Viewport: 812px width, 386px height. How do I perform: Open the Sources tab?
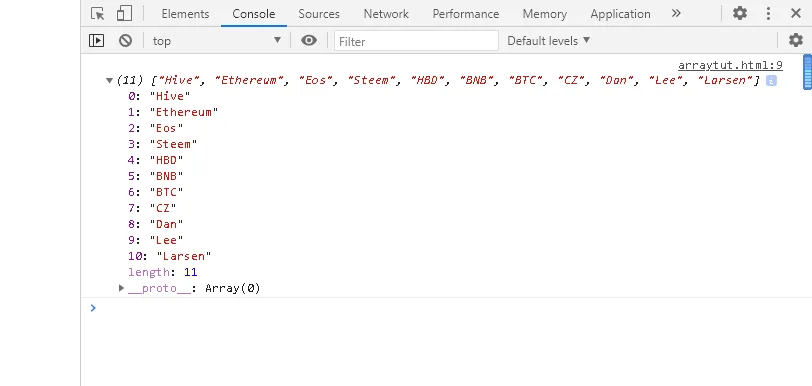[x=319, y=14]
